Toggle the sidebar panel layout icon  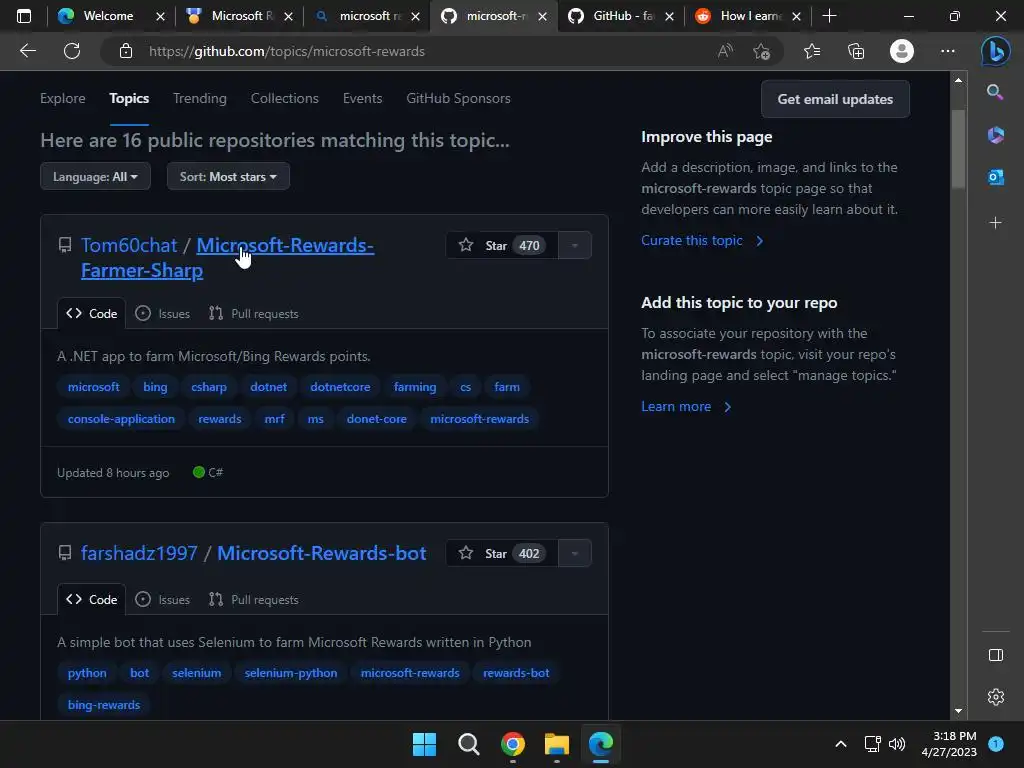[995, 655]
